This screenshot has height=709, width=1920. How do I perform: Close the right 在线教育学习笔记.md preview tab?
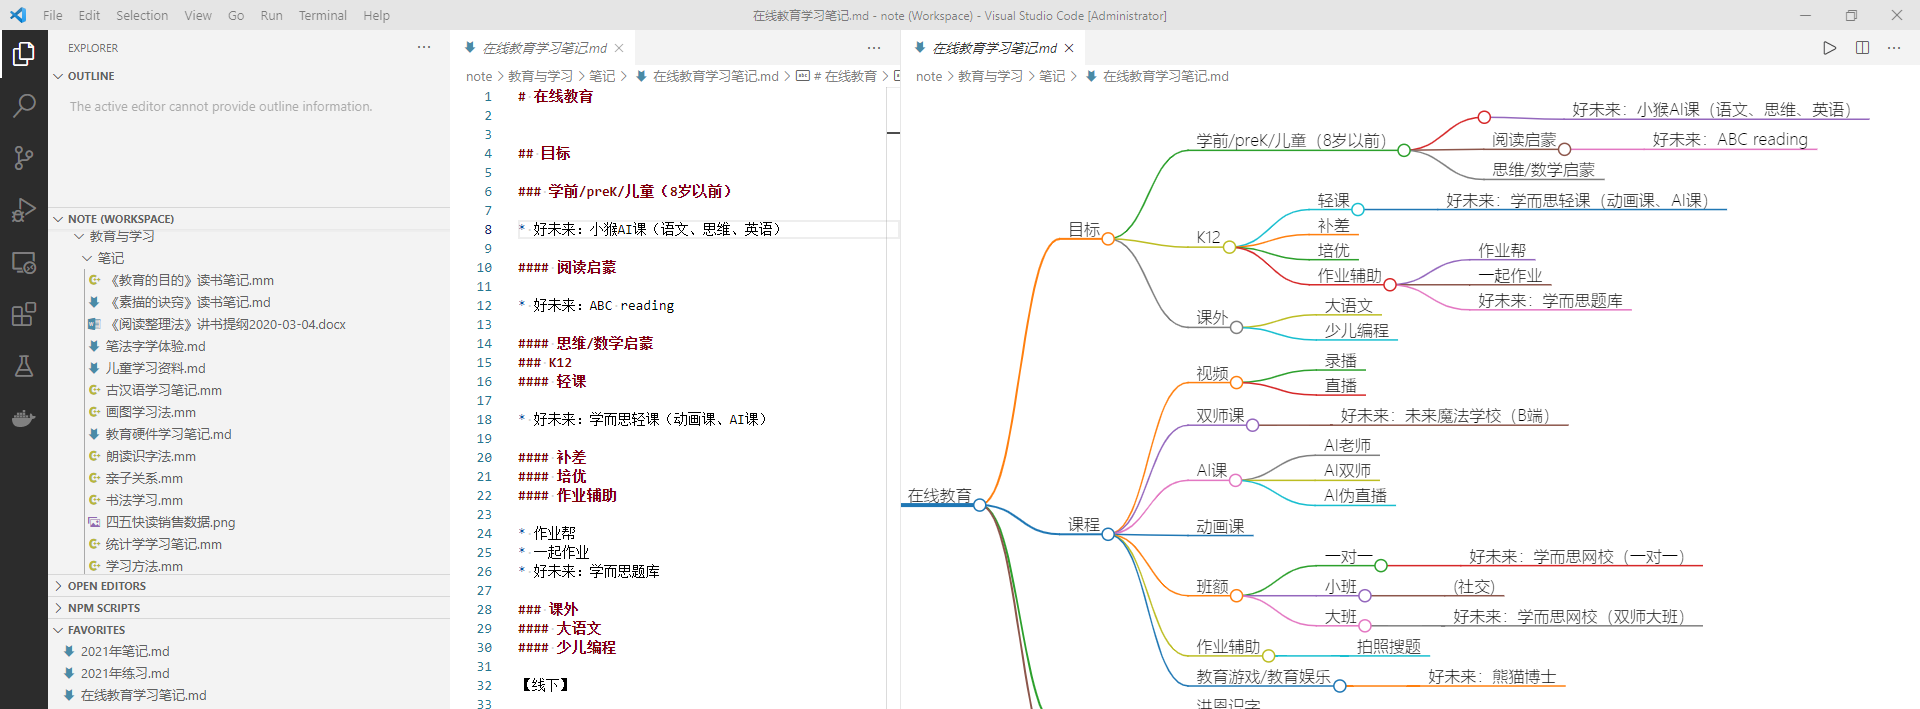[x=1069, y=48]
